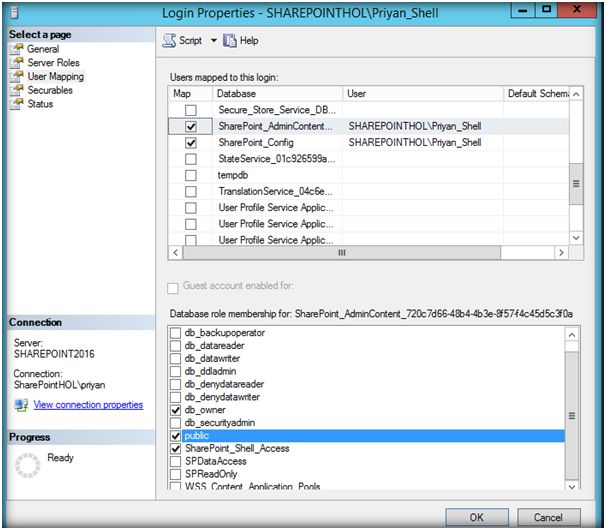The image size is (606, 530).
Task: Click user cell in SharePoint_AdminContent row
Action: coord(423,126)
